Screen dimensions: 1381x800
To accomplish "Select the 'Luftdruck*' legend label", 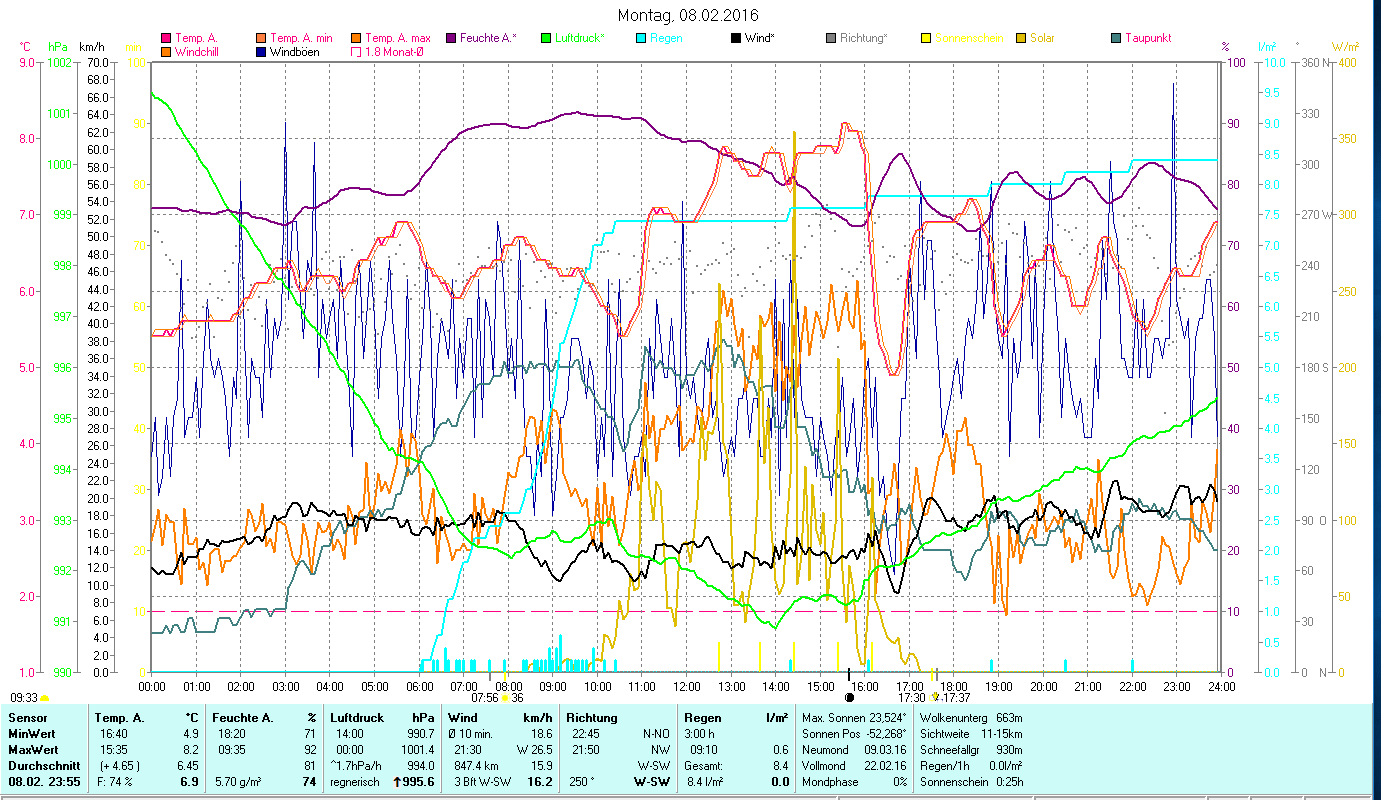I will [x=579, y=38].
